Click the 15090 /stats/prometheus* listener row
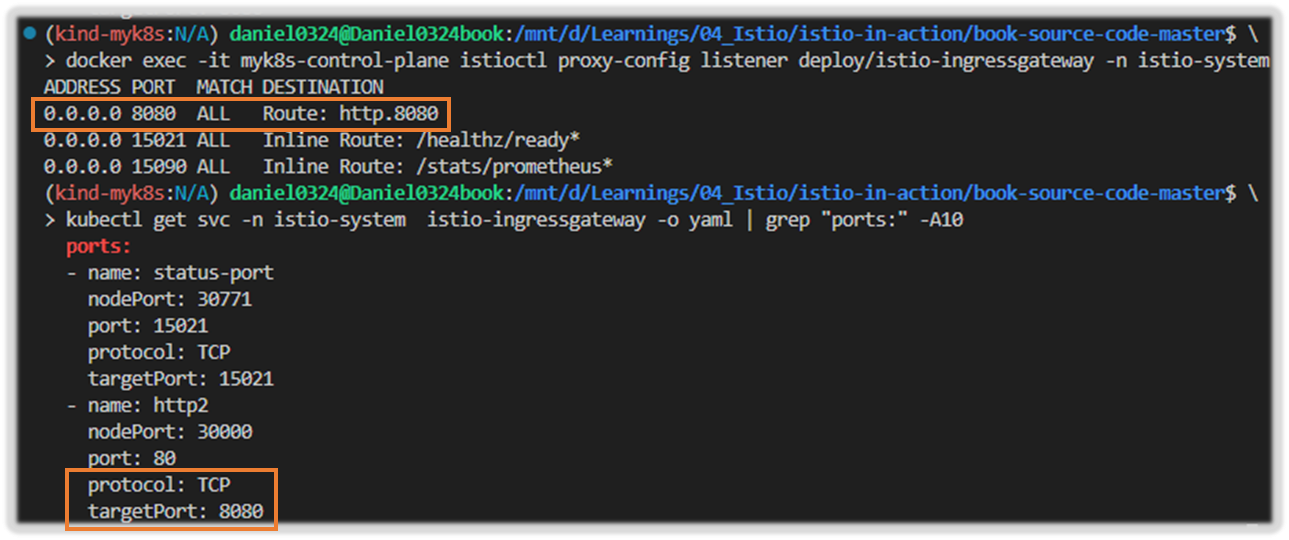 click(328, 166)
